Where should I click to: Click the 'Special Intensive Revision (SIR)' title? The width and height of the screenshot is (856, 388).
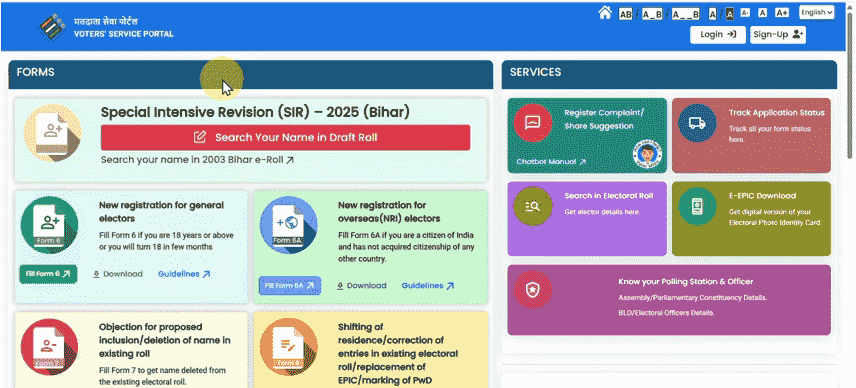[255, 112]
